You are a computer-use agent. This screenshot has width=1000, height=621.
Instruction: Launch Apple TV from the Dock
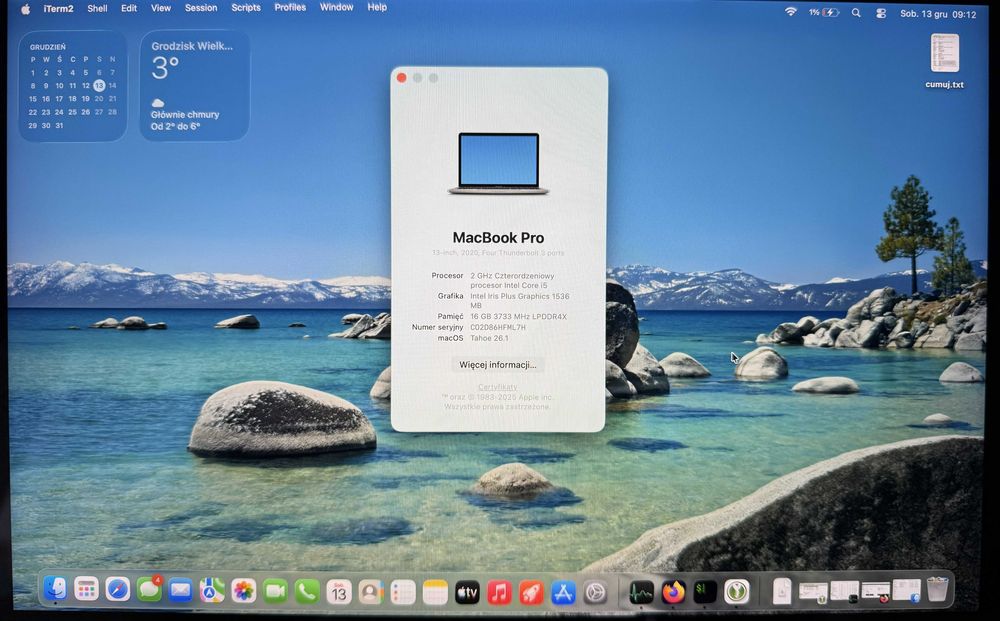pos(467,593)
